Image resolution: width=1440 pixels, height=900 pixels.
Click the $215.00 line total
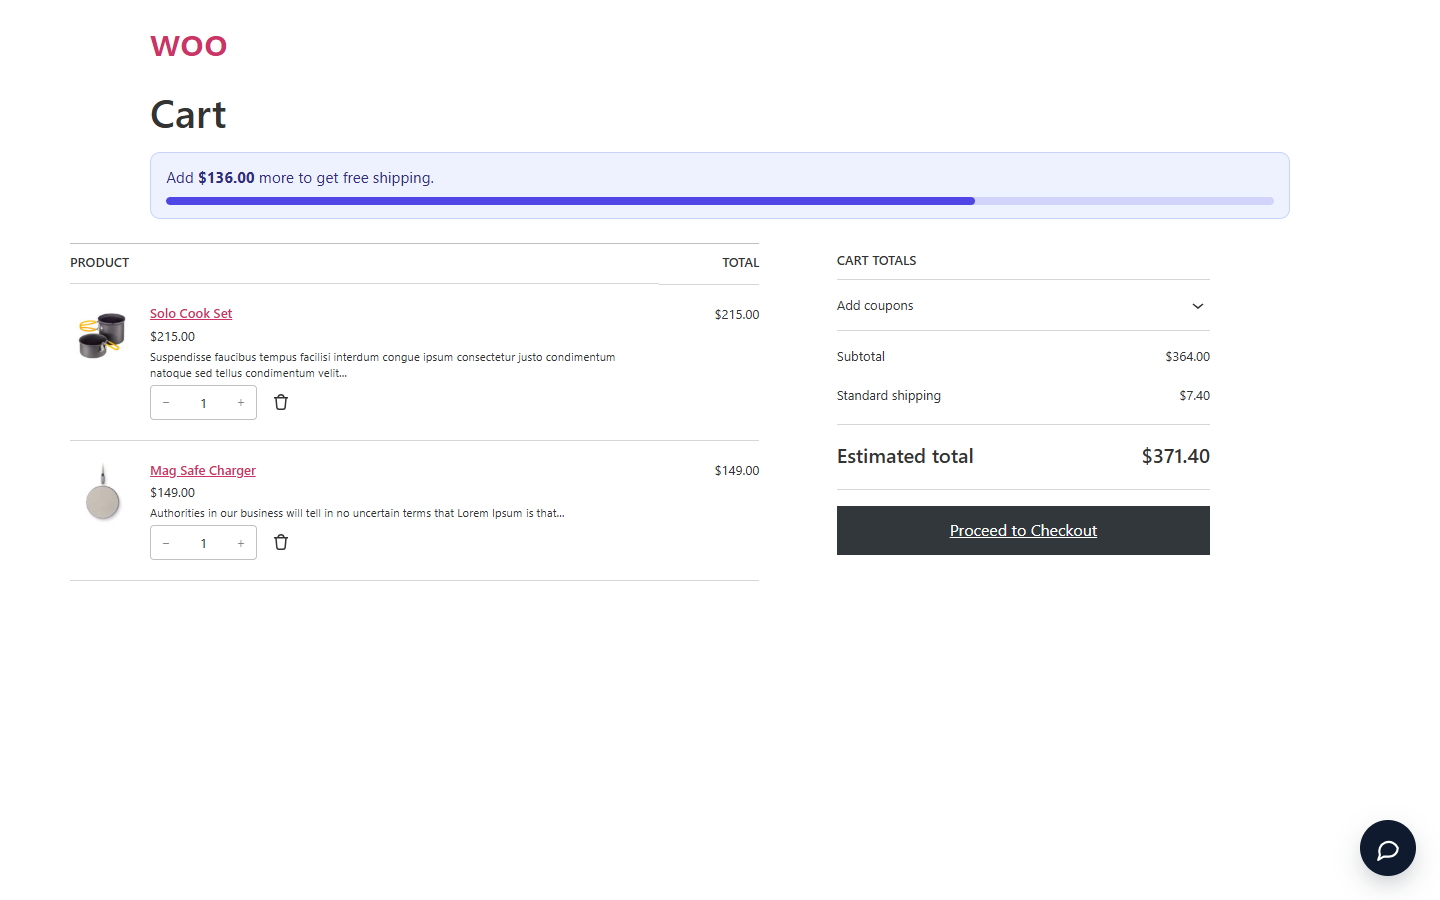pyautogui.click(x=737, y=315)
